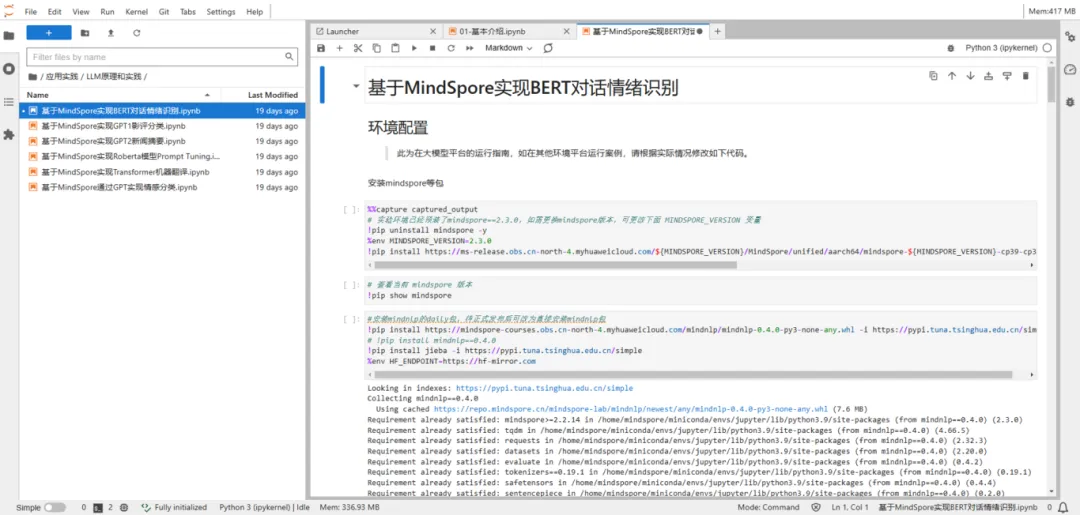
Task: Click the blue new launcher plus button
Action: click(49, 32)
